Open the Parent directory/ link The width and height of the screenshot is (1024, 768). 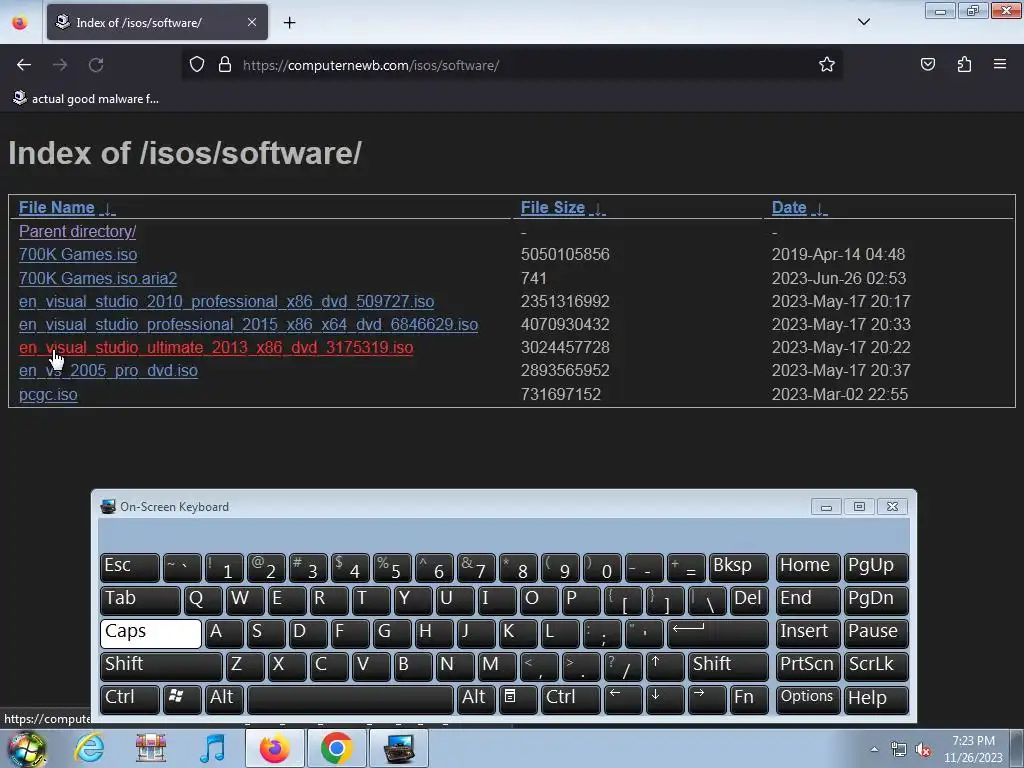(x=77, y=231)
